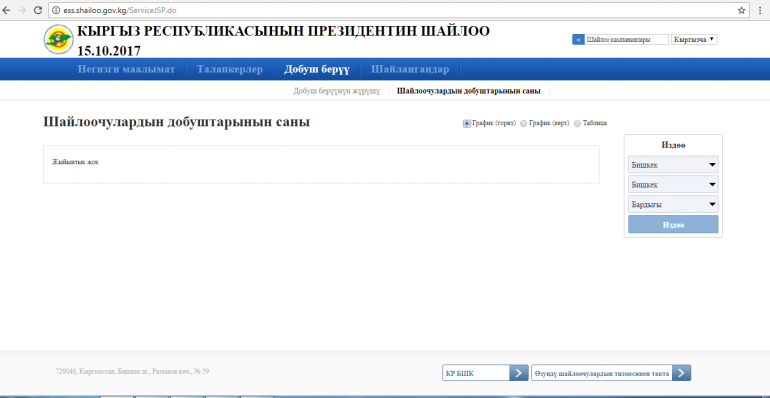This screenshot has height=398, width=770.
Task: Switch to Добуш берүүнүн жүрүшү sub-tab
Action: tap(336, 91)
